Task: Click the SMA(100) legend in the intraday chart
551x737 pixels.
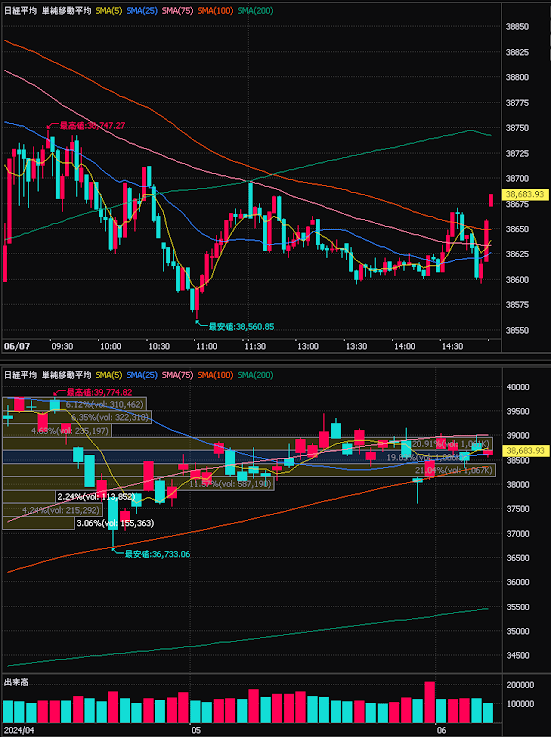Action: point(215,10)
